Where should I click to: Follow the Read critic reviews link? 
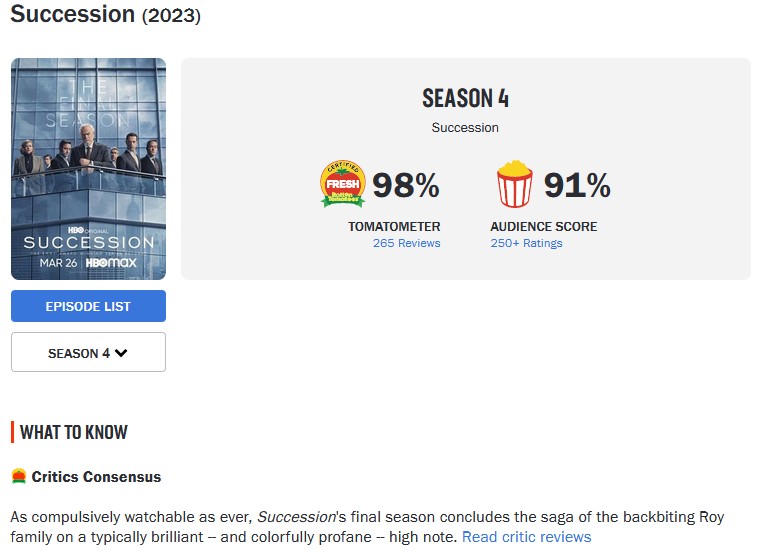pyautogui.click(x=526, y=537)
